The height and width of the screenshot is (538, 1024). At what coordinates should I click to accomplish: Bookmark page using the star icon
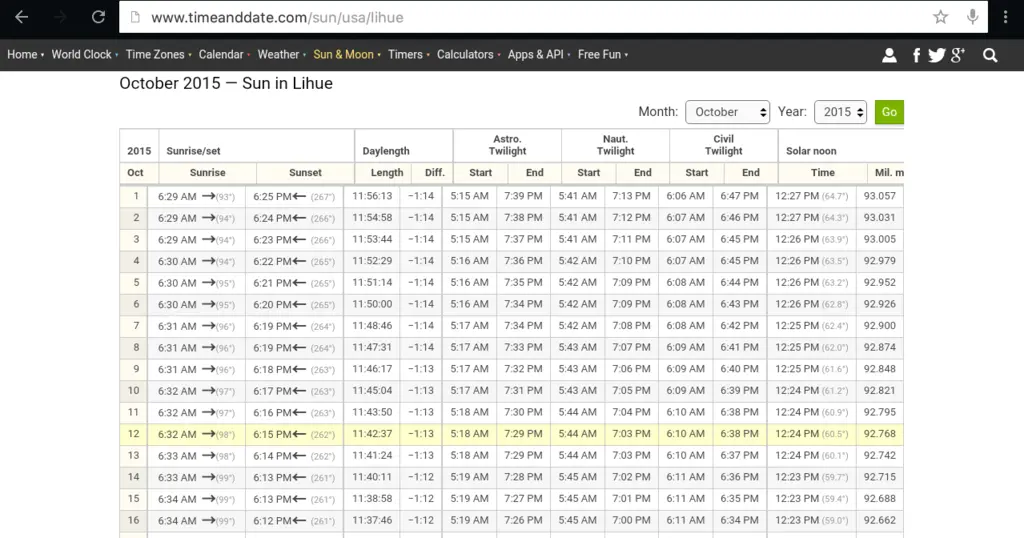pos(940,17)
